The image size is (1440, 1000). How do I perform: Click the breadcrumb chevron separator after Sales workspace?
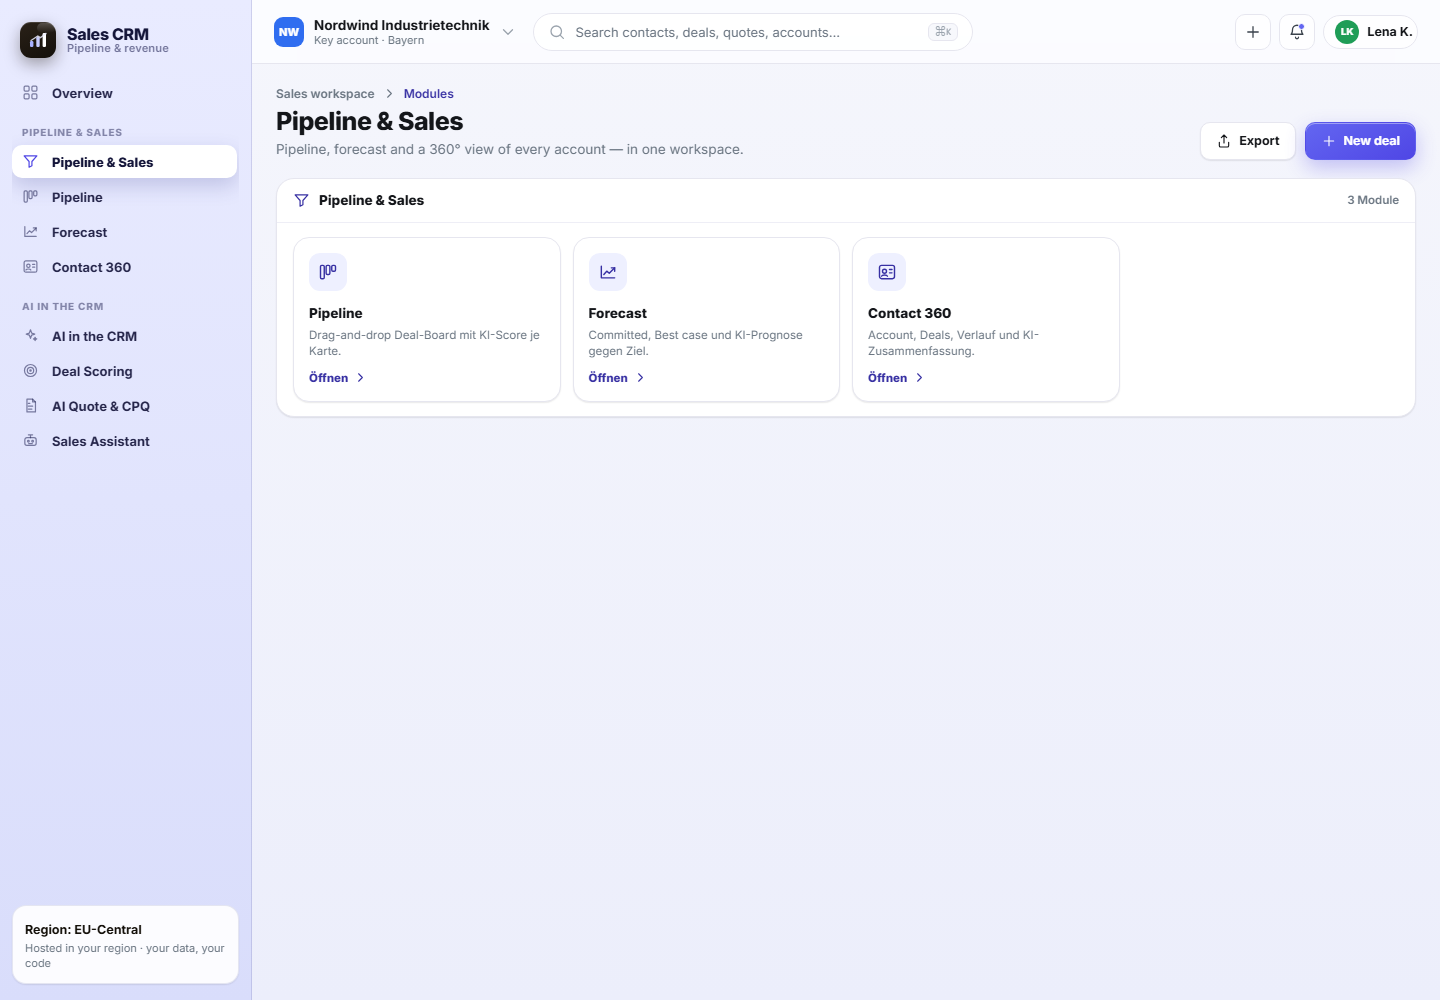[x=389, y=94]
